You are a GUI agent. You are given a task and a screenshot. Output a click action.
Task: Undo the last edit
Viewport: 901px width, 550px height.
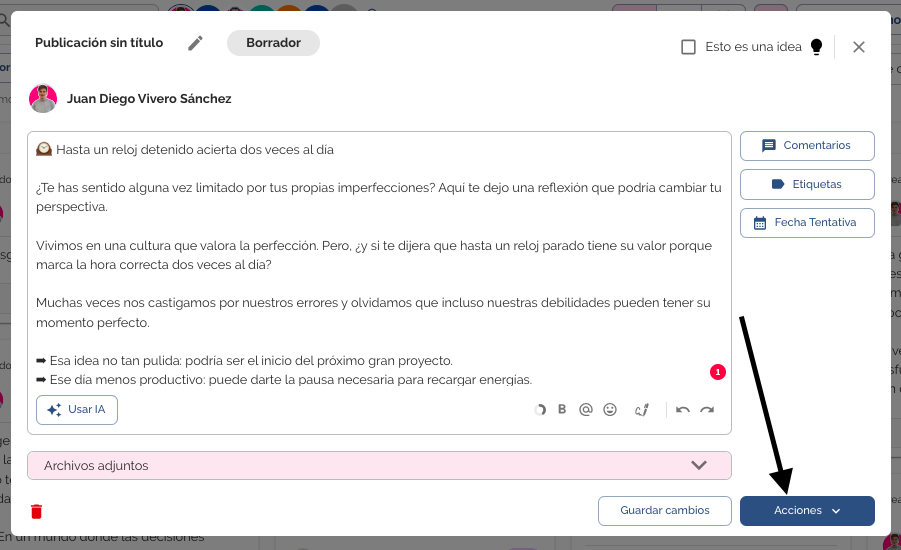[x=683, y=410]
